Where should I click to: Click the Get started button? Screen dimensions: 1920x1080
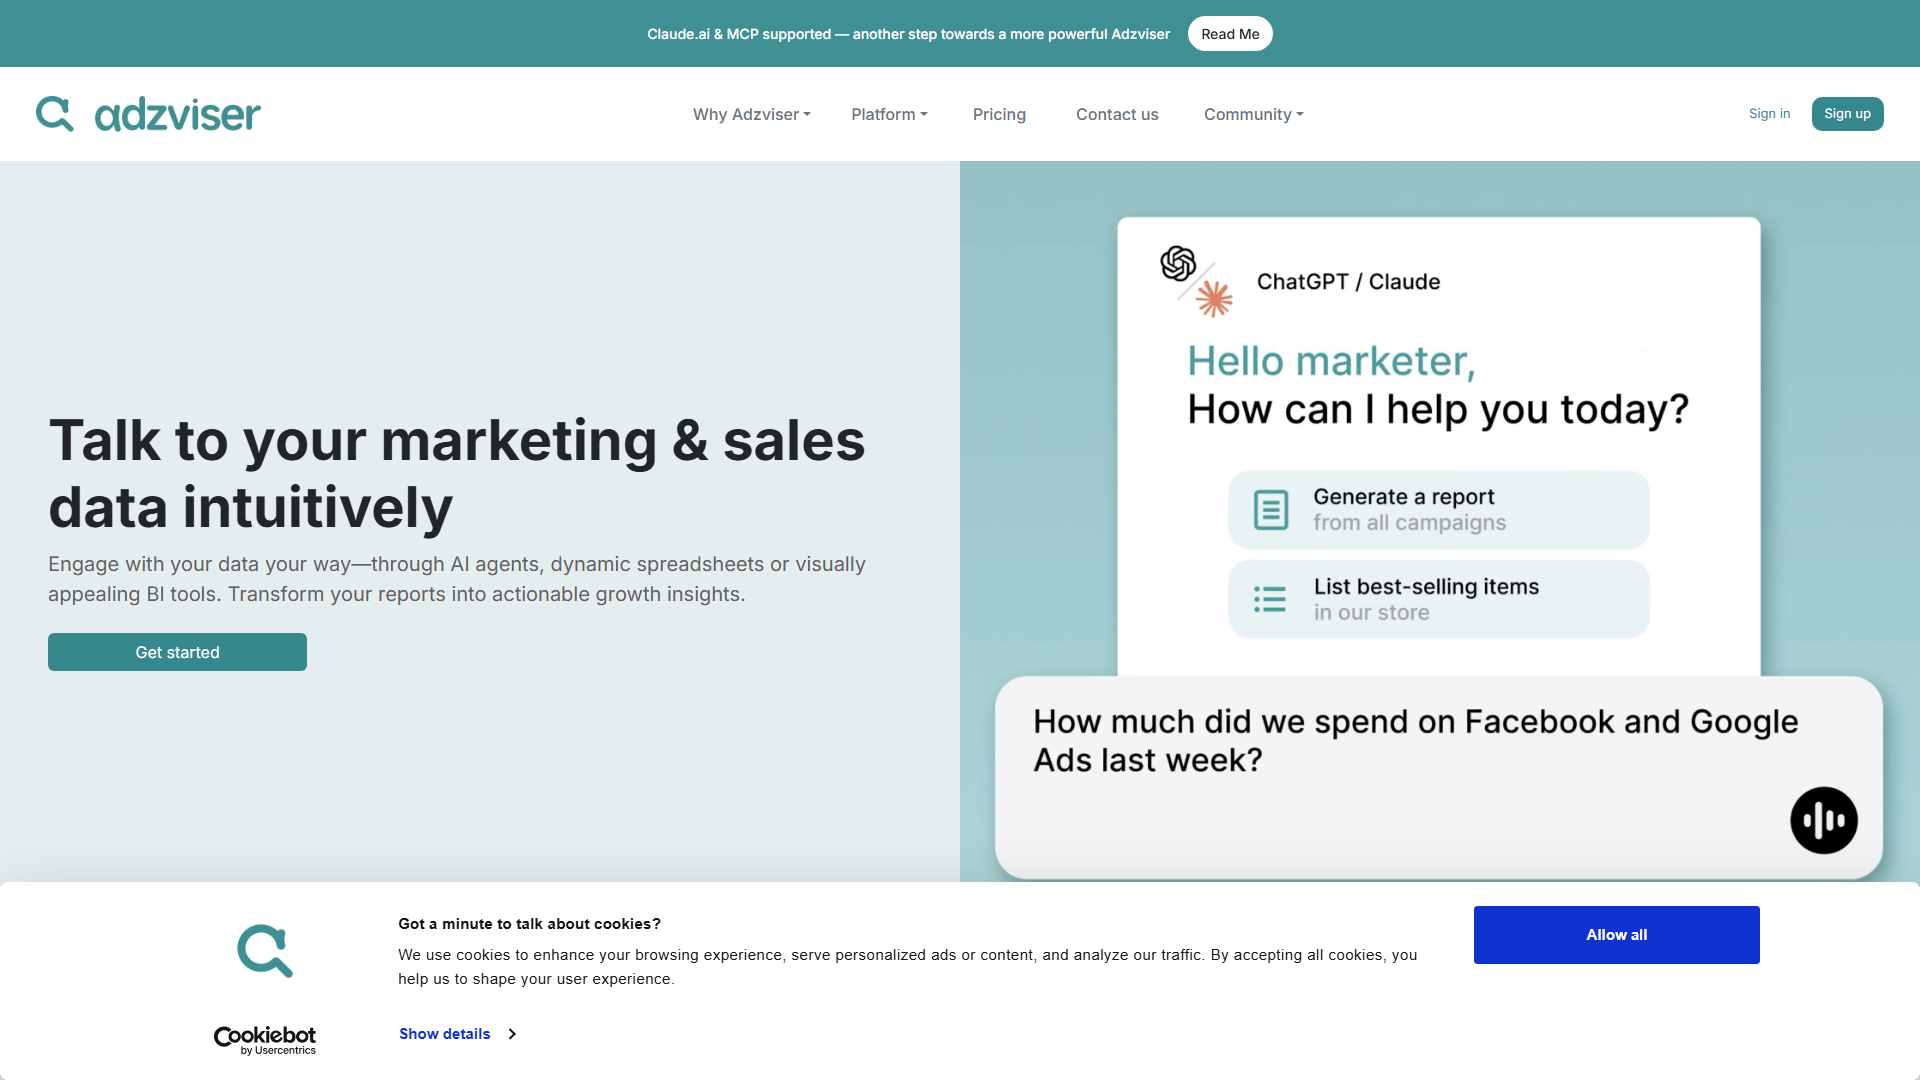coord(177,652)
